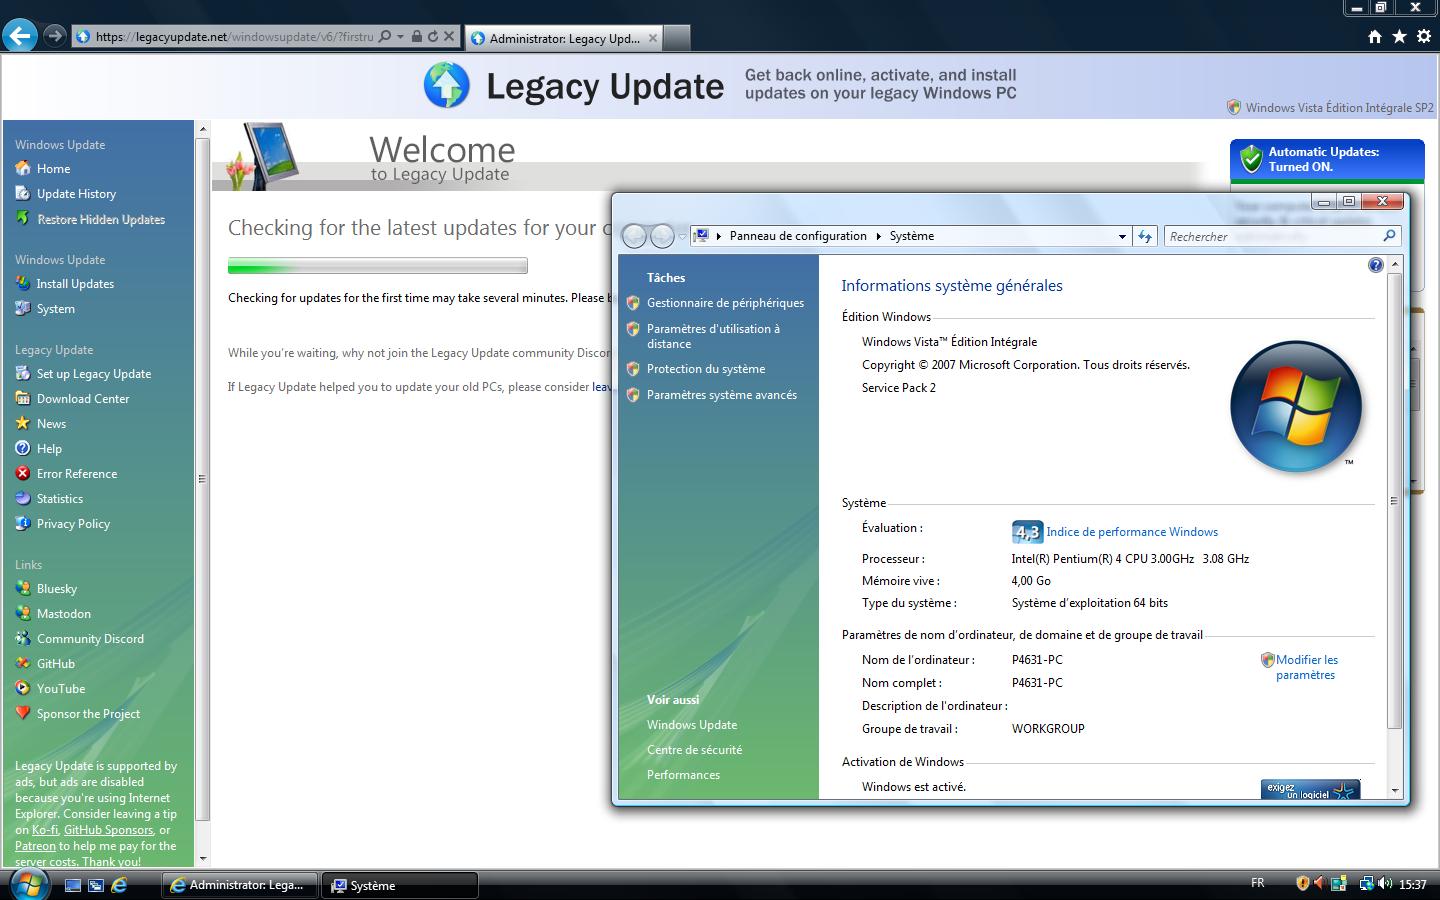Viewport: 1440px width, 900px height.
Task: Open the browser Favorites star icon
Action: pos(1399,37)
